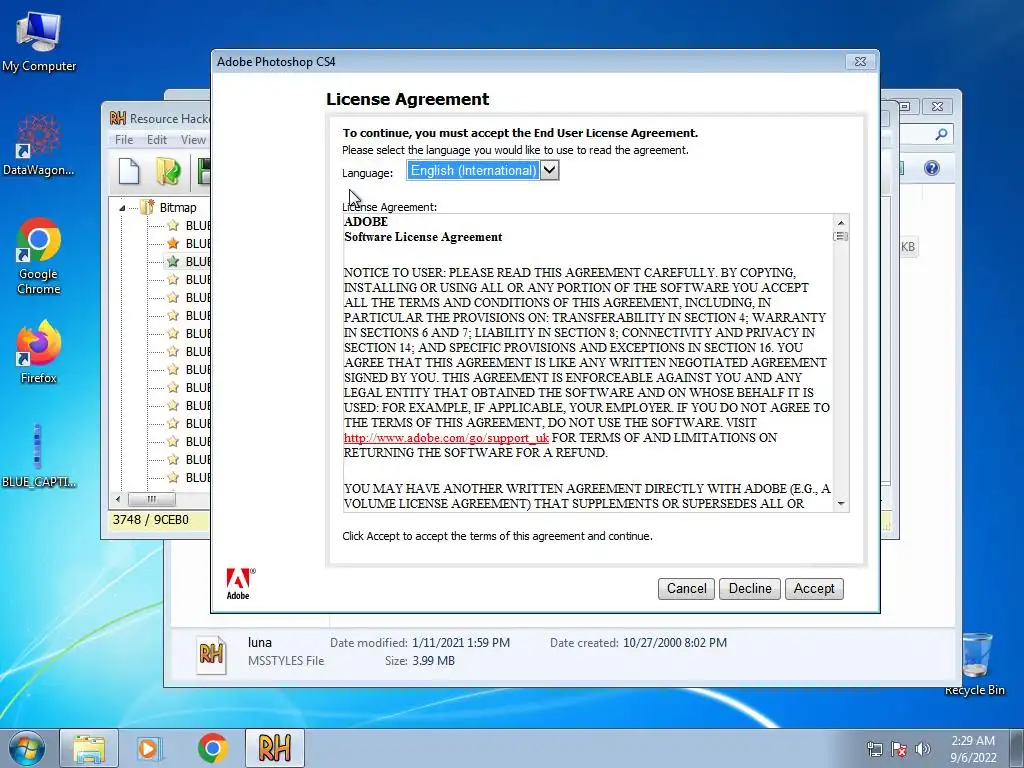The image size is (1024, 768).
Task: Select Google Chrome desktop shortcut
Action: [39, 256]
